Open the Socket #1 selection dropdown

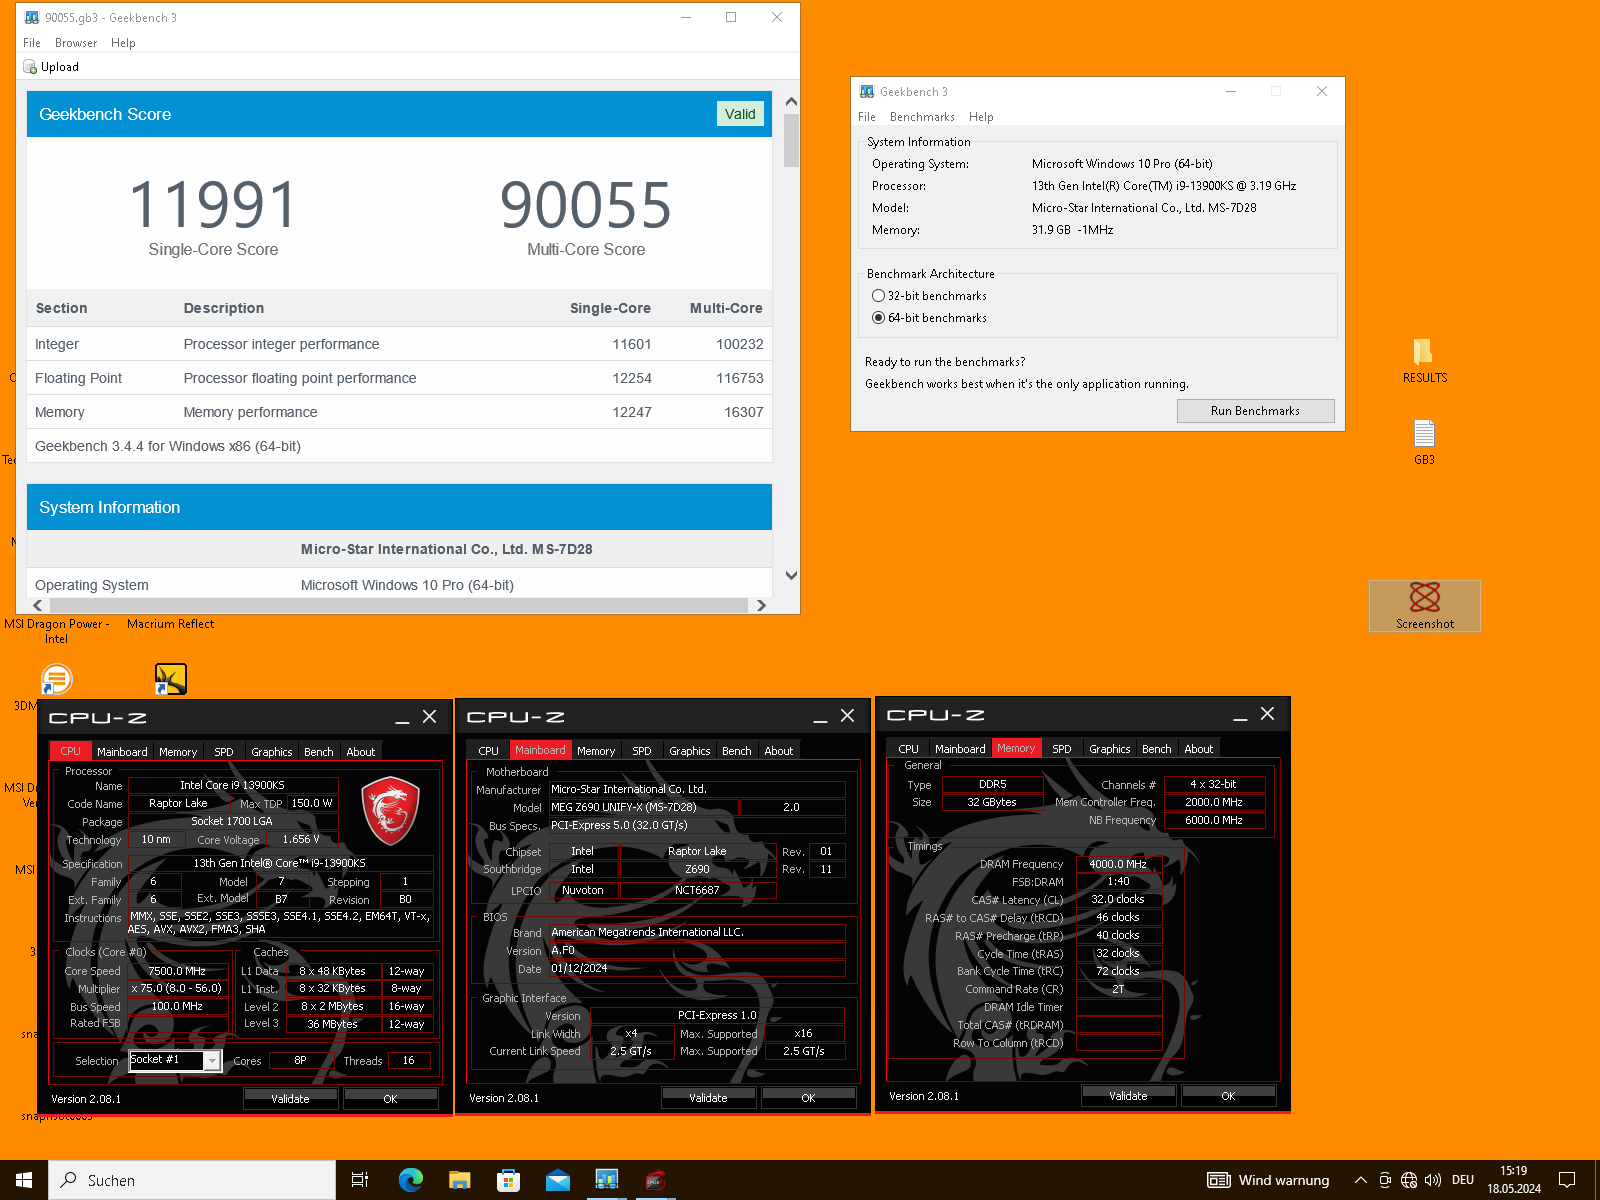tap(212, 1061)
